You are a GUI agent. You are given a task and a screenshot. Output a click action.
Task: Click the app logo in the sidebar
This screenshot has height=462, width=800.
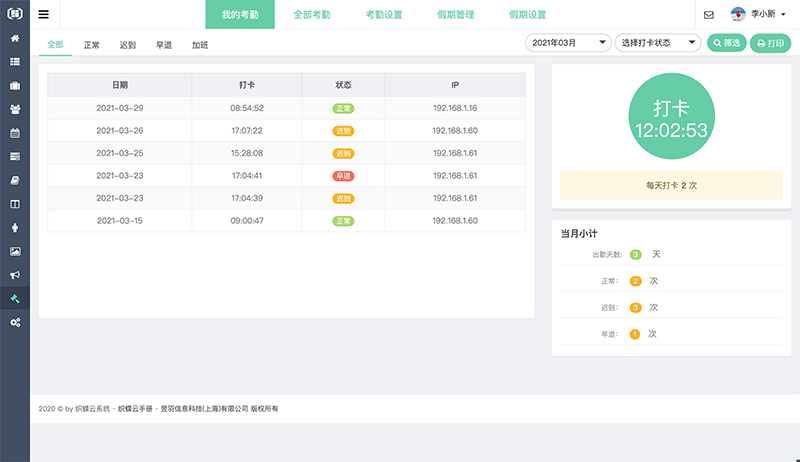(x=15, y=14)
